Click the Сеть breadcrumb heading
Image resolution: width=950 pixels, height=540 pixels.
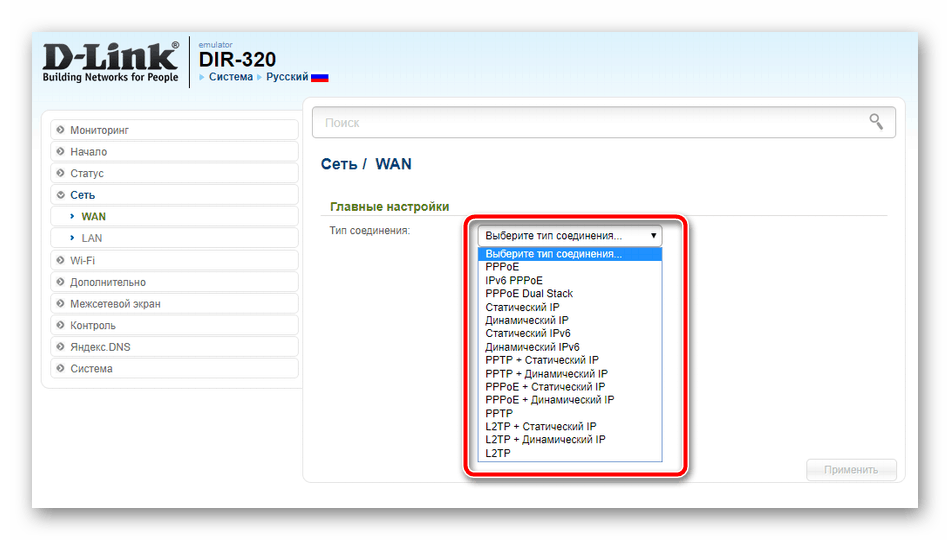pyautogui.click(x=339, y=164)
